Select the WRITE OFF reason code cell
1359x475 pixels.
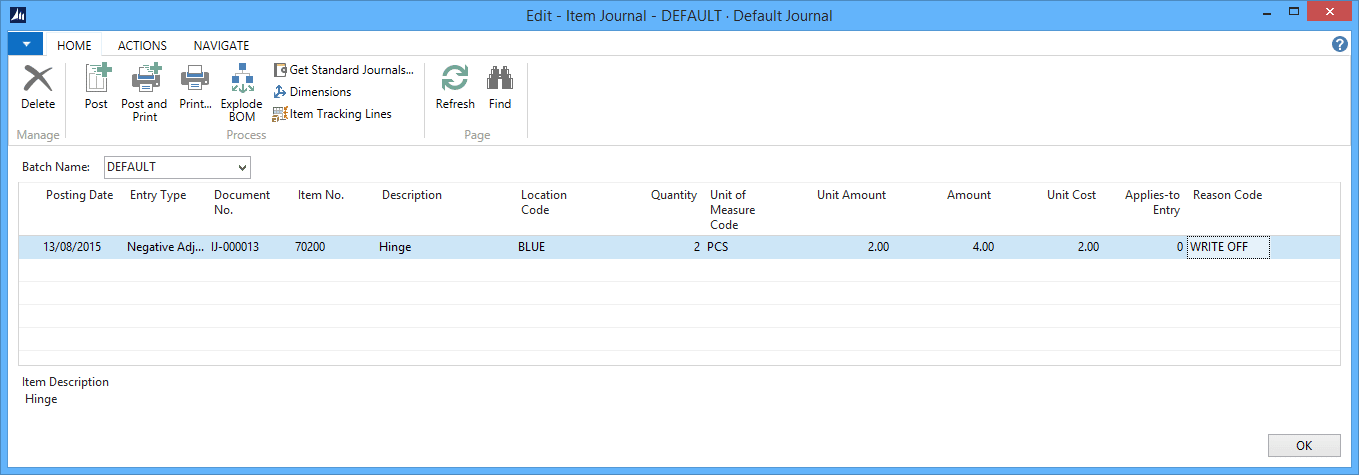pos(1228,247)
